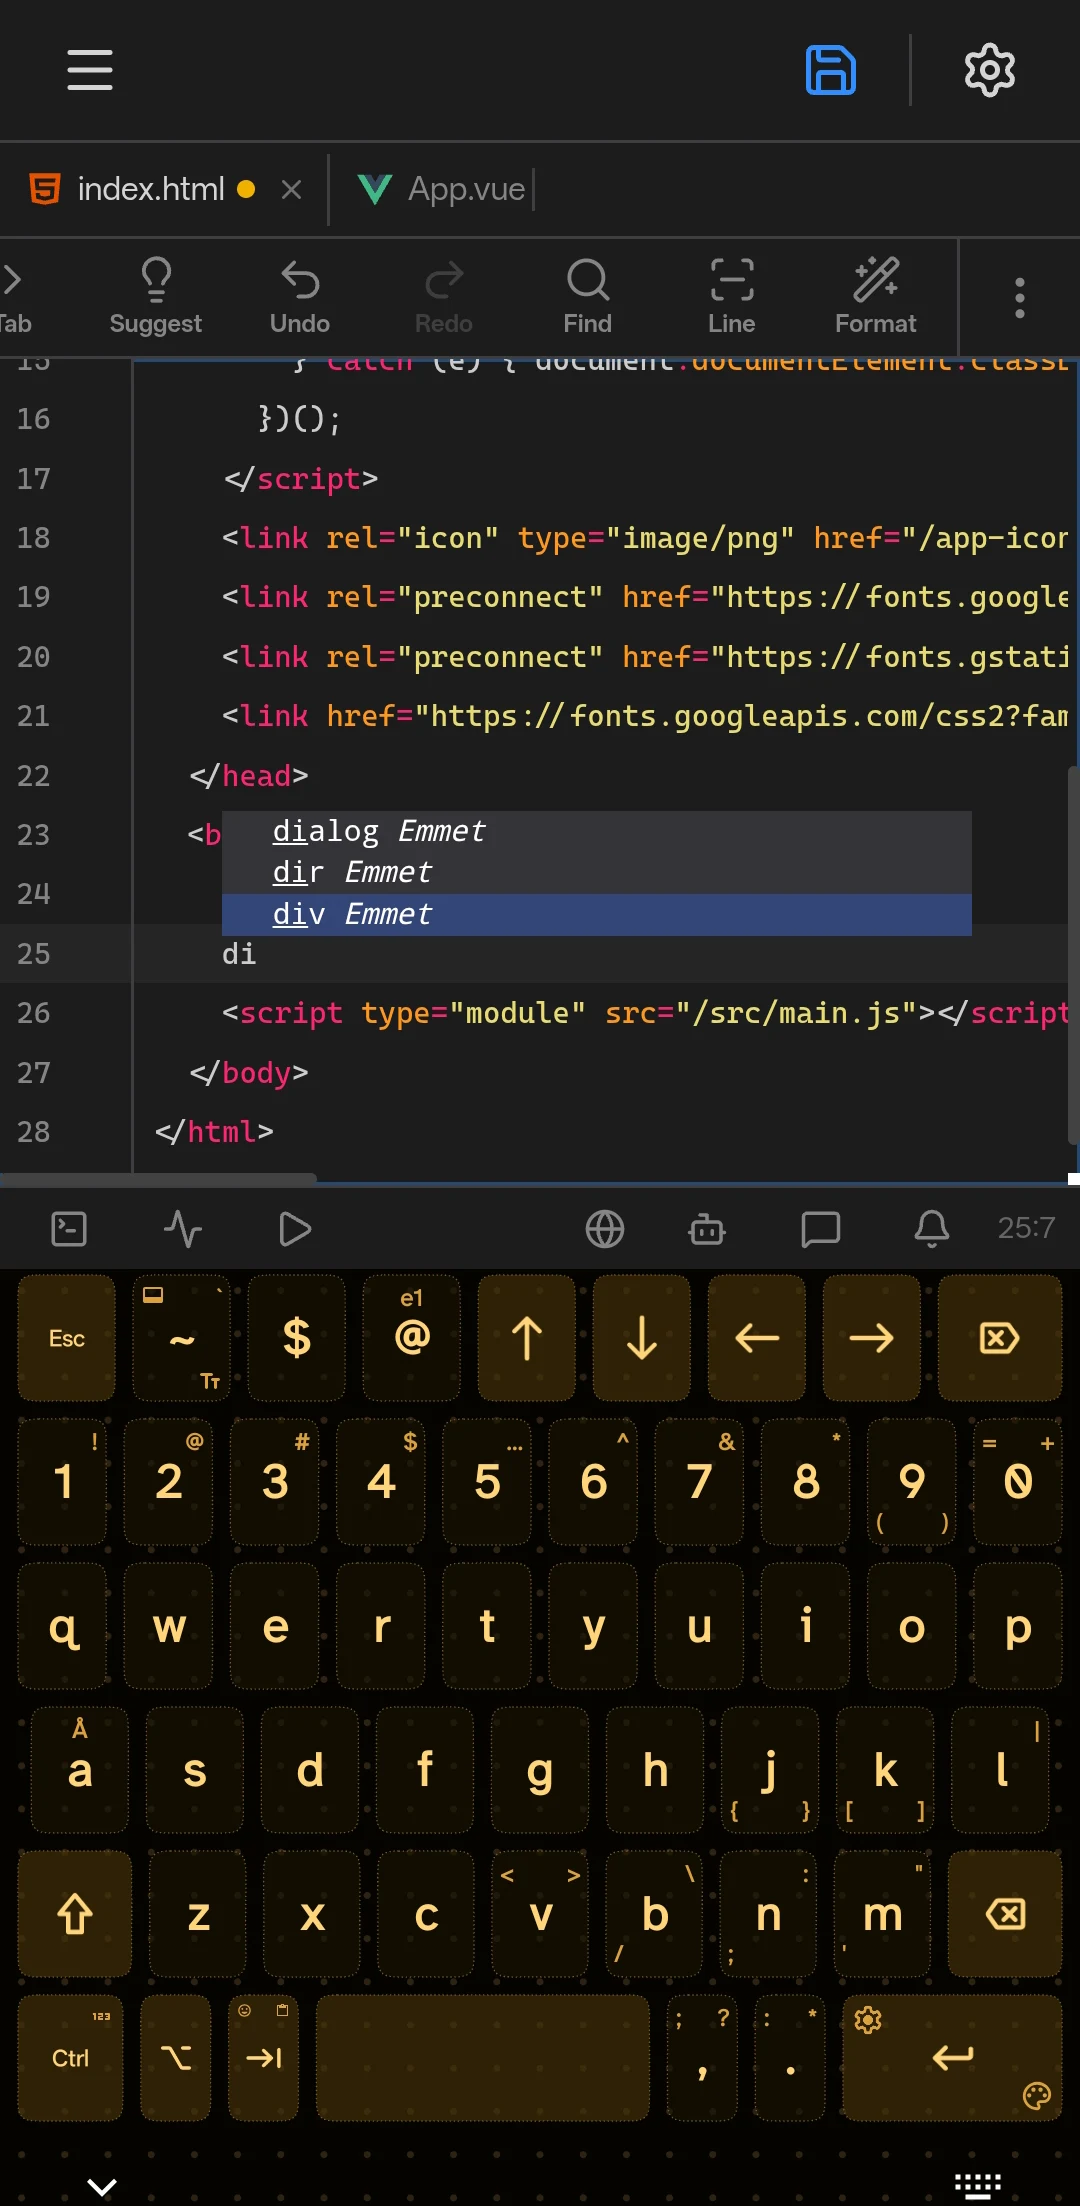Open Find search tool

point(588,297)
